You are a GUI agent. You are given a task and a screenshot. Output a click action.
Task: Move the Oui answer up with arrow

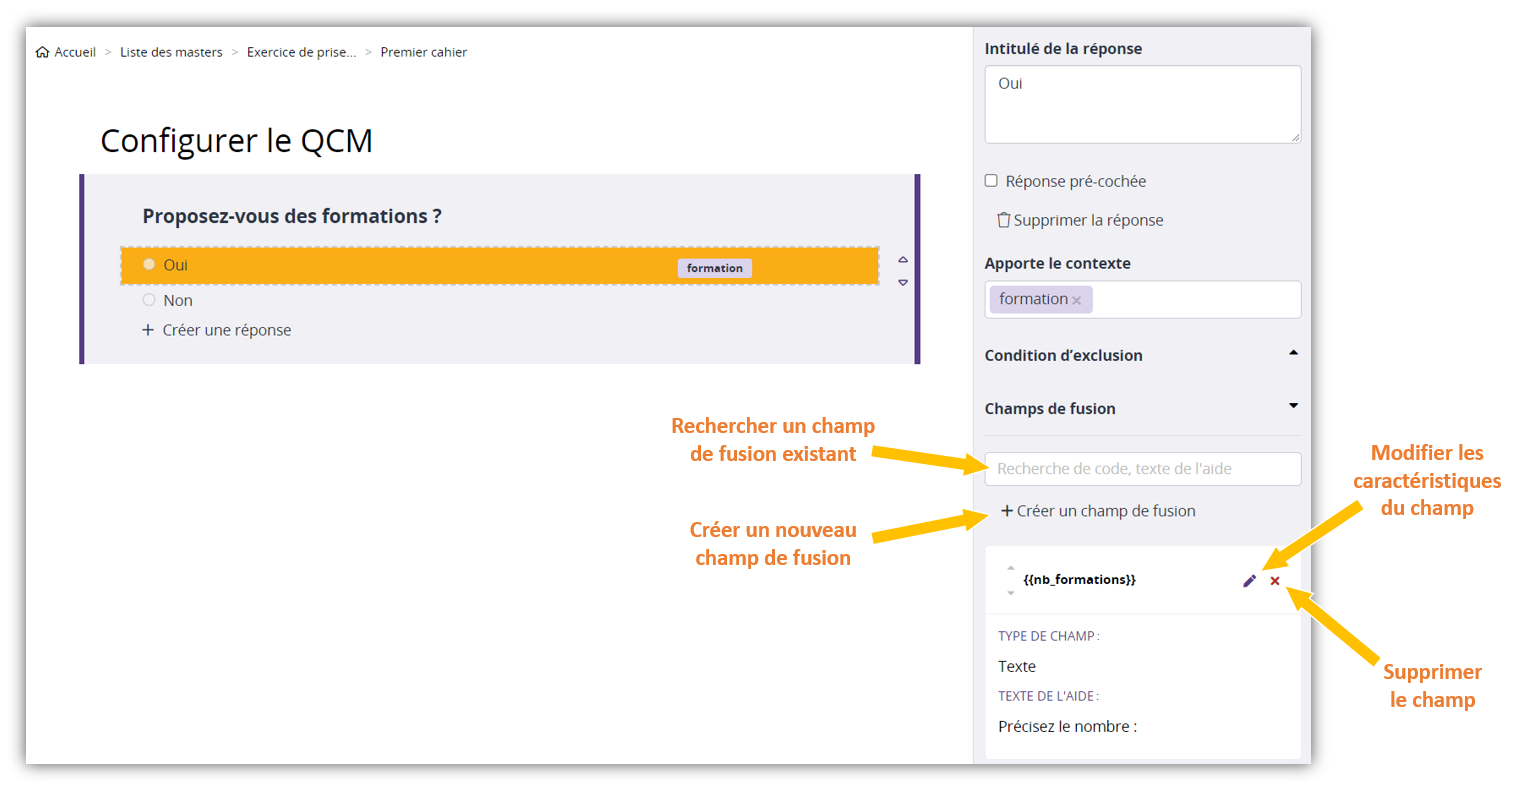click(903, 259)
